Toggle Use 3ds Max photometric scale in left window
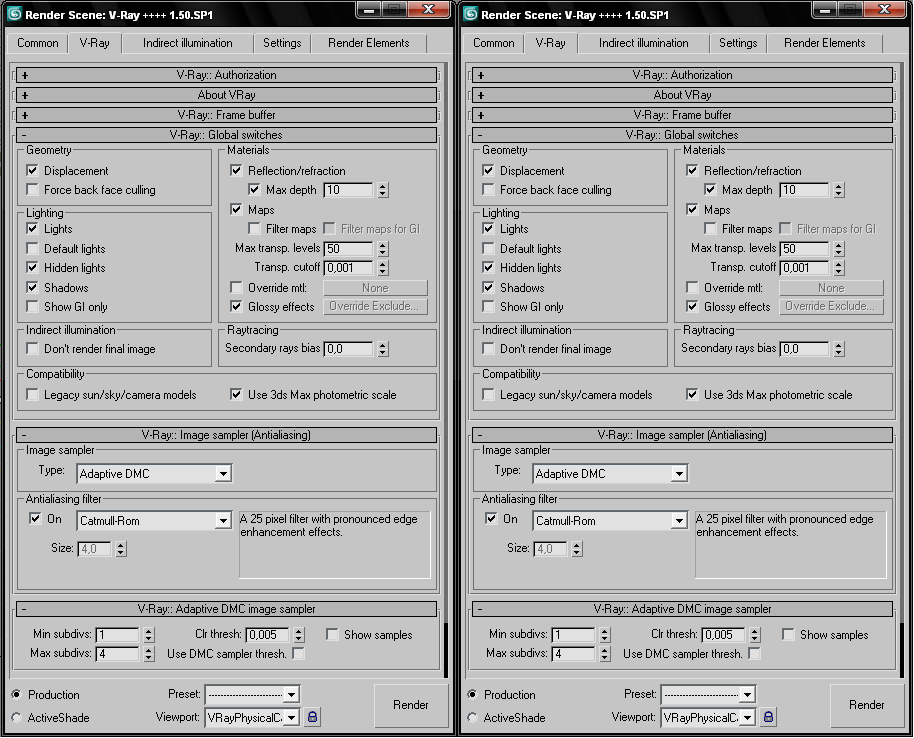The width and height of the screenshot is (914, 738). pos(236,395)
